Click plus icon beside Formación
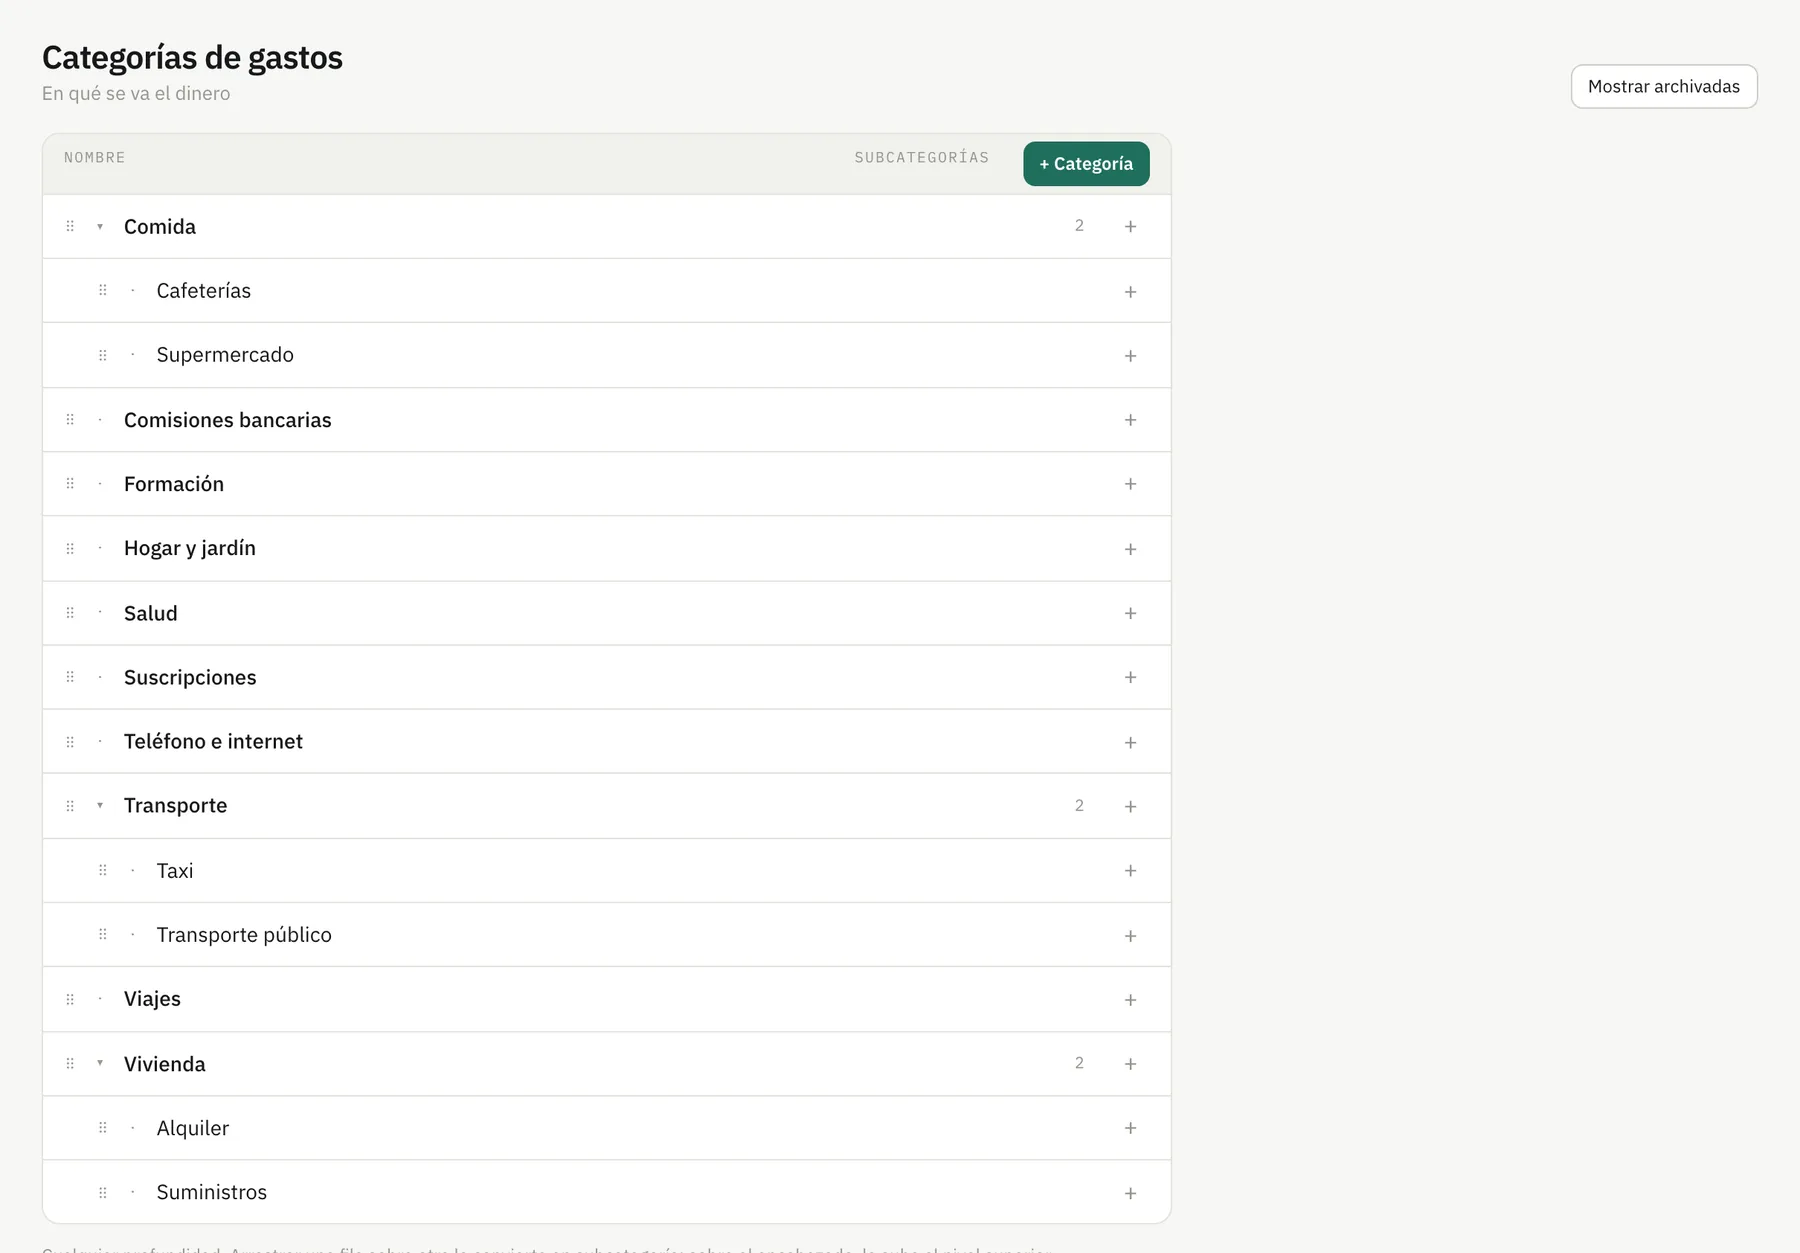Viewport: 1800px width, 1253px height. pyautogui.click(x=1130, y=484)
